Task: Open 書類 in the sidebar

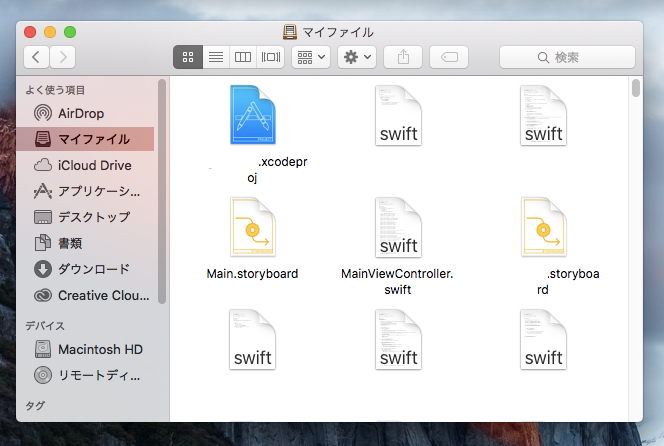Action: pyautogui.click(x=85, y=243)
